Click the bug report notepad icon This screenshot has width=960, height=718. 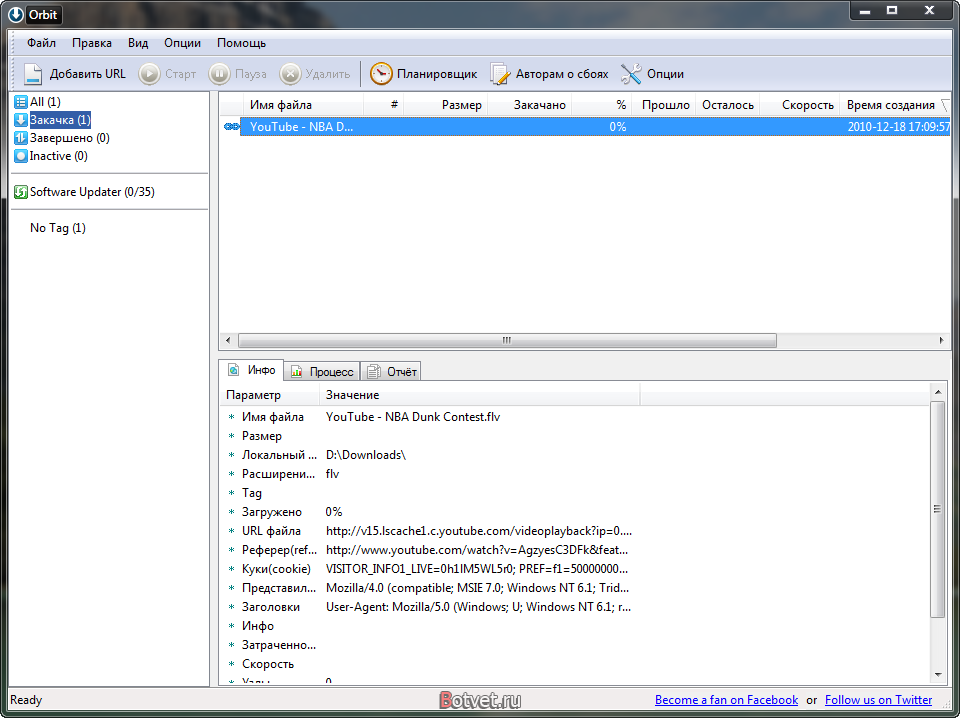pyautogui.click(x=500, y=74)
